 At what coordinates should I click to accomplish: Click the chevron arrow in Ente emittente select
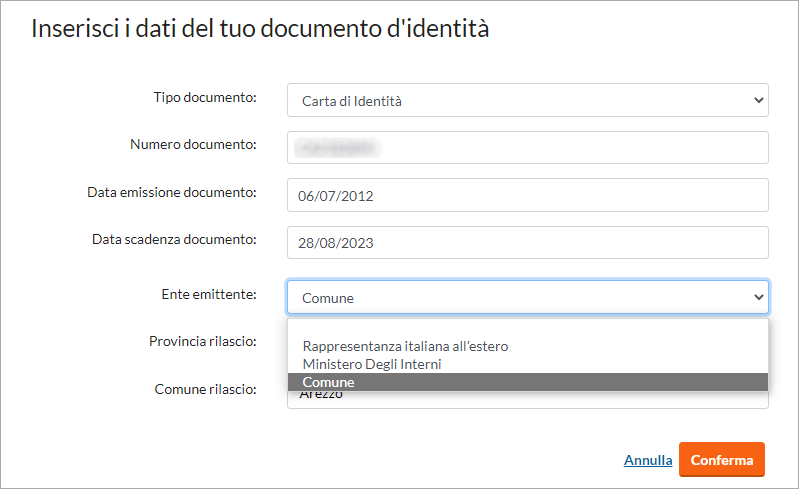coord(758,297)
